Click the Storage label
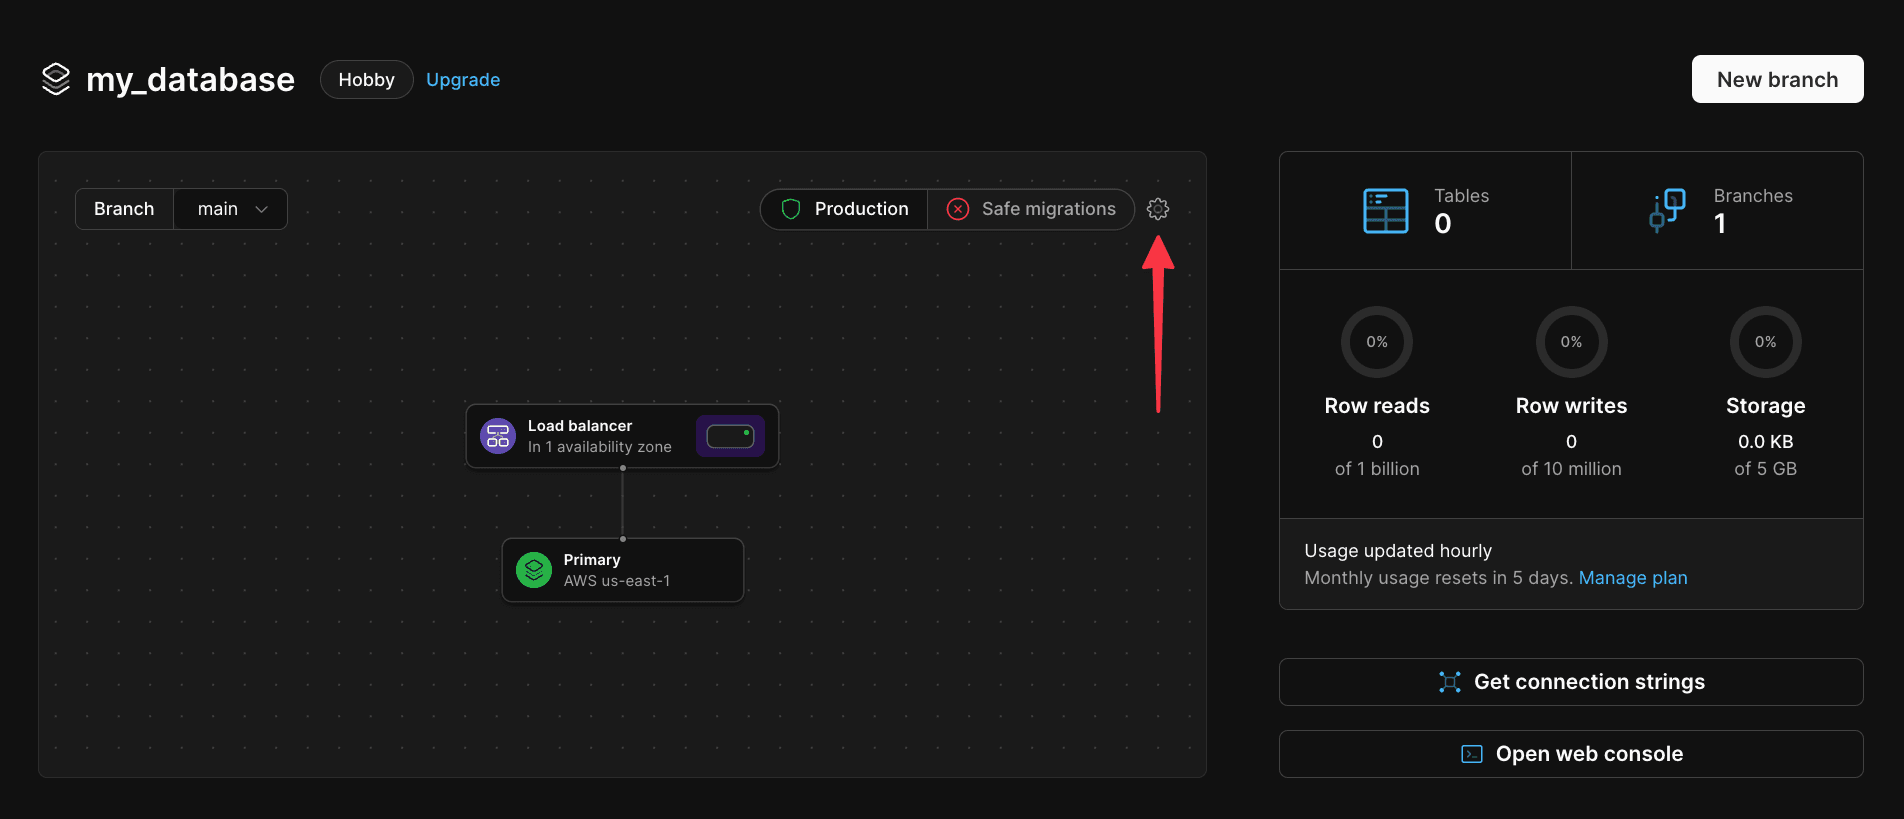The width and height of the screenshot is (1904, 819). click(x=1766, y=406)
